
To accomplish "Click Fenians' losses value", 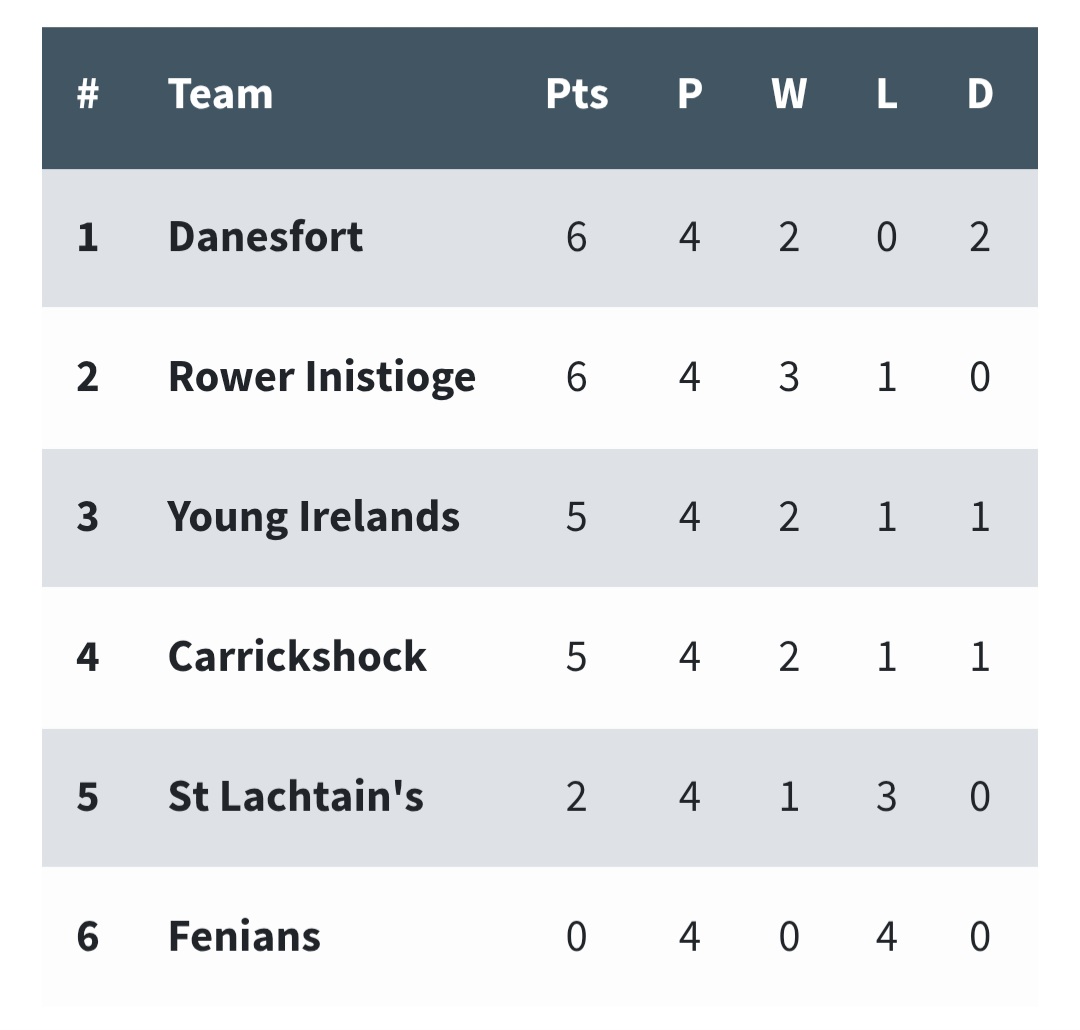I will [x=886, y=937].
